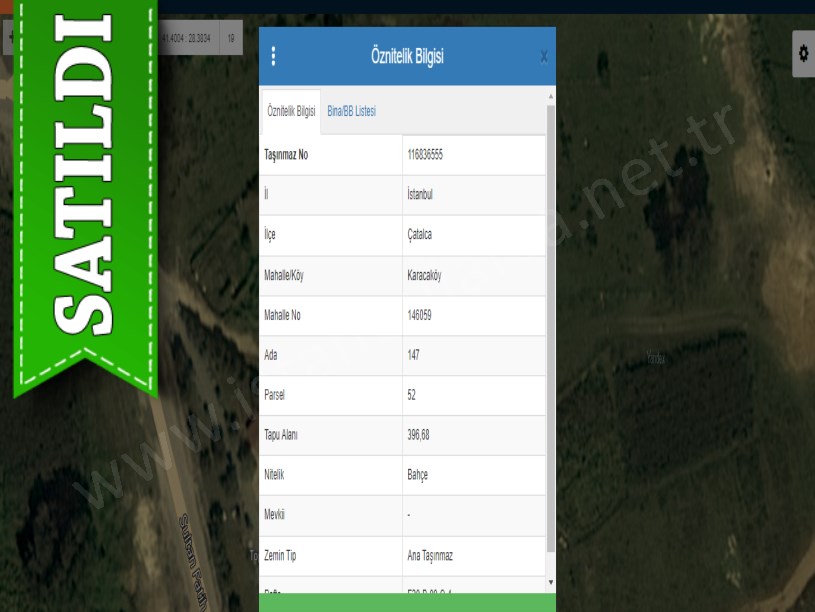The height and width of the screenshot is (612, 815).
Task: Open the three-dot menu in panel header
Action: (273, 57)
